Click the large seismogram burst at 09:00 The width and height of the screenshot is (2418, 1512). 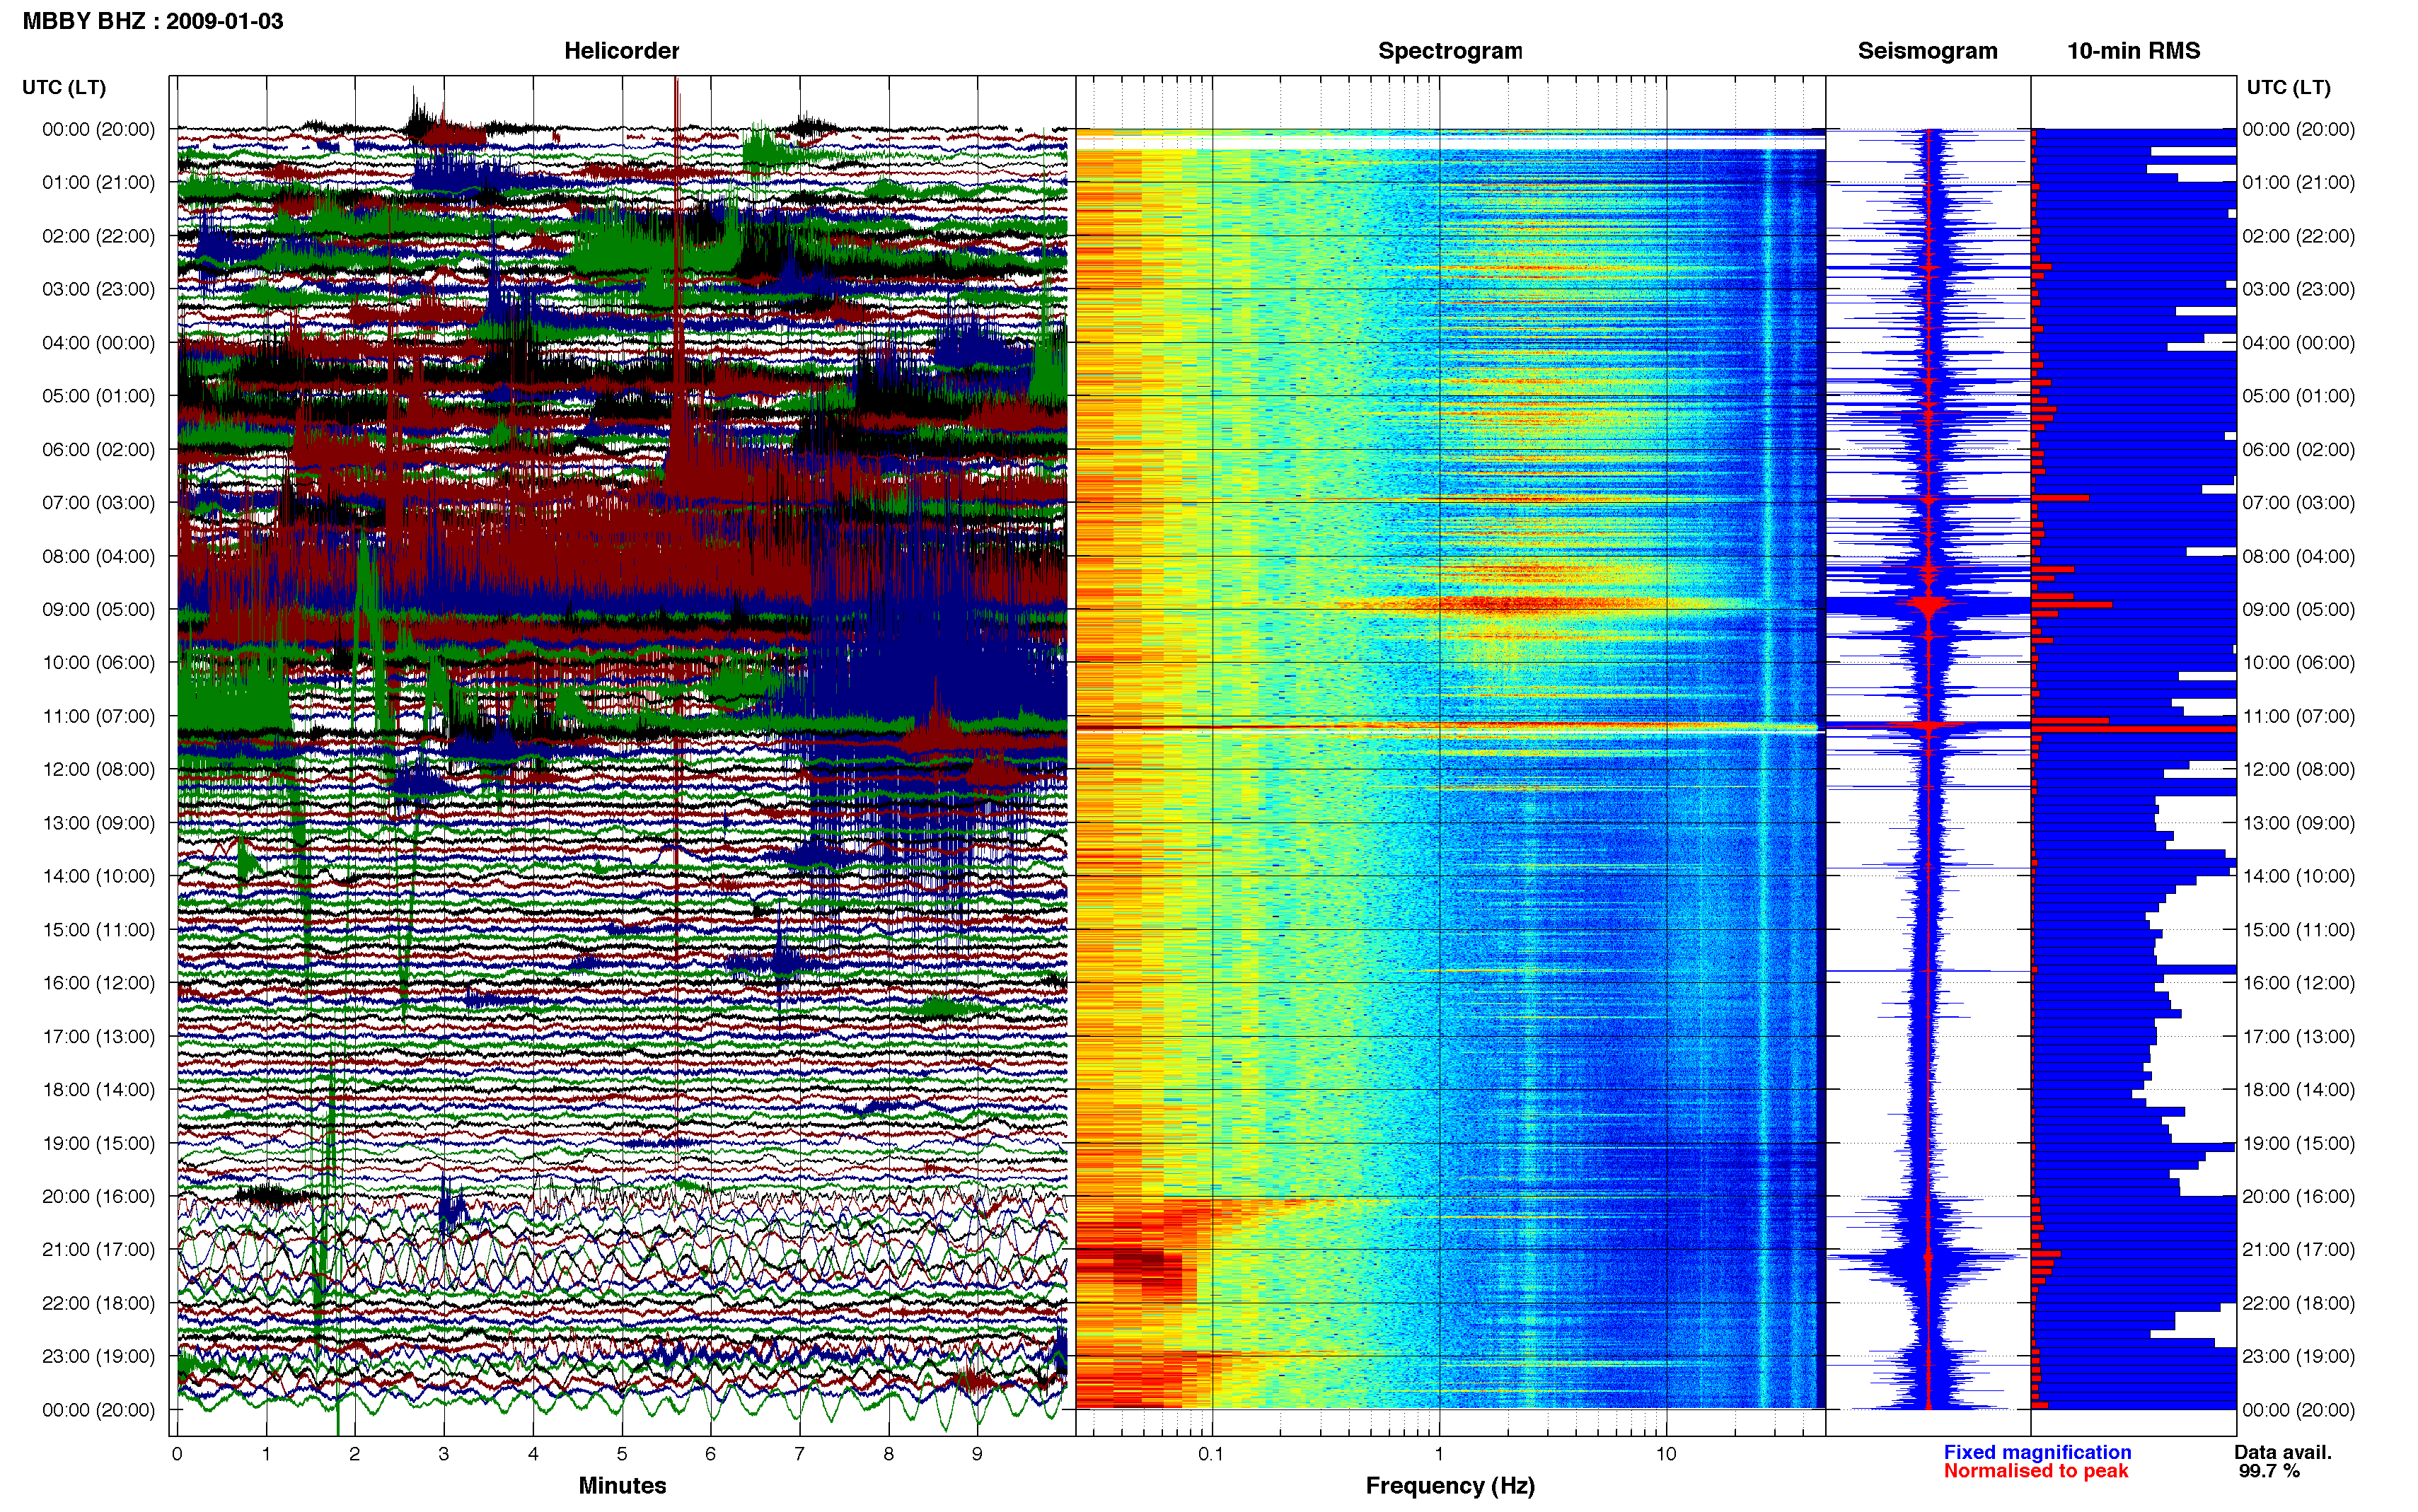(1930, 606)
